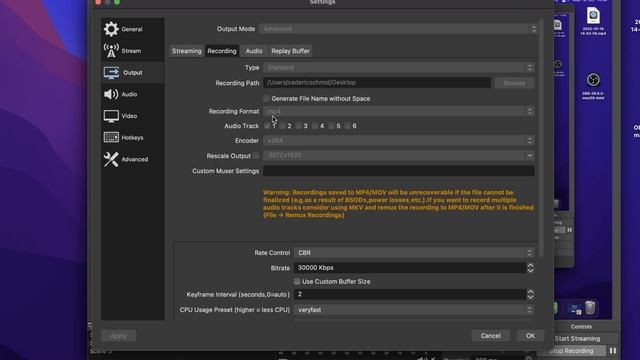Toggle audio track 6 checkbox

(x=347, y=126)
